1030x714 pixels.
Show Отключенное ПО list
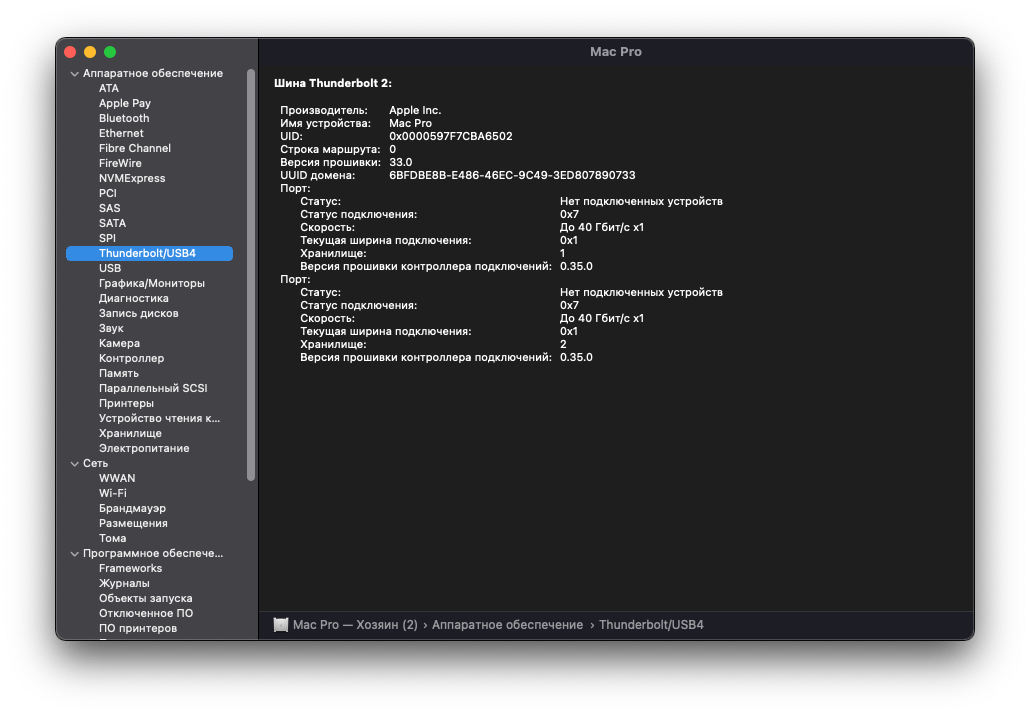coord(146,614)
